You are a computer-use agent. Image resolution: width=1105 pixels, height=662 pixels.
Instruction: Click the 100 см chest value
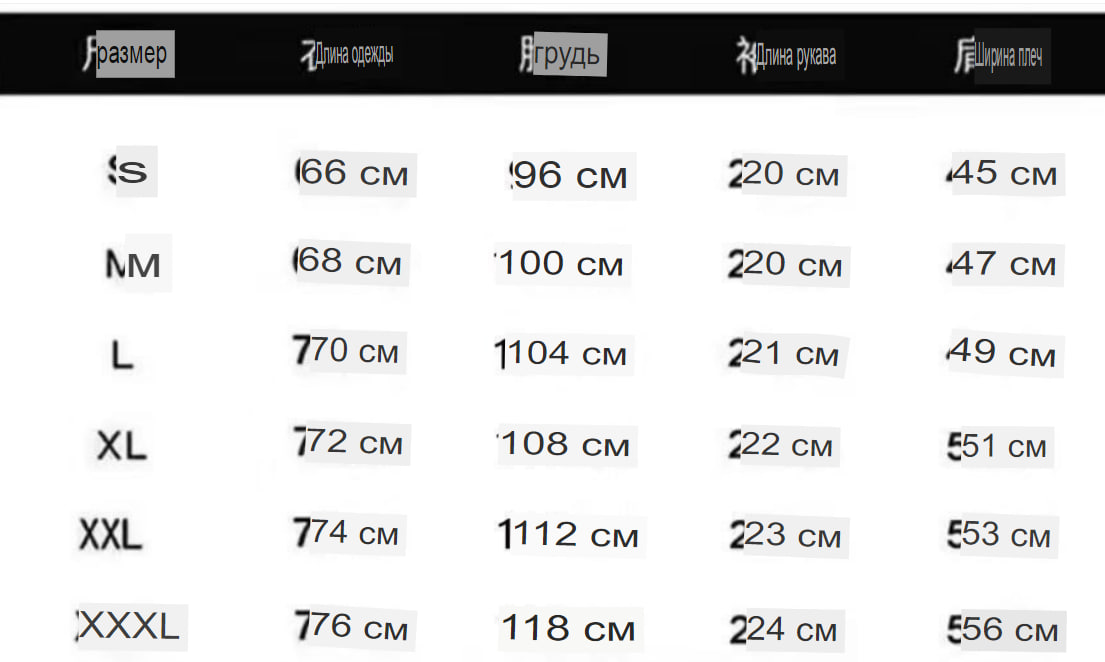(x=559, y=264)
